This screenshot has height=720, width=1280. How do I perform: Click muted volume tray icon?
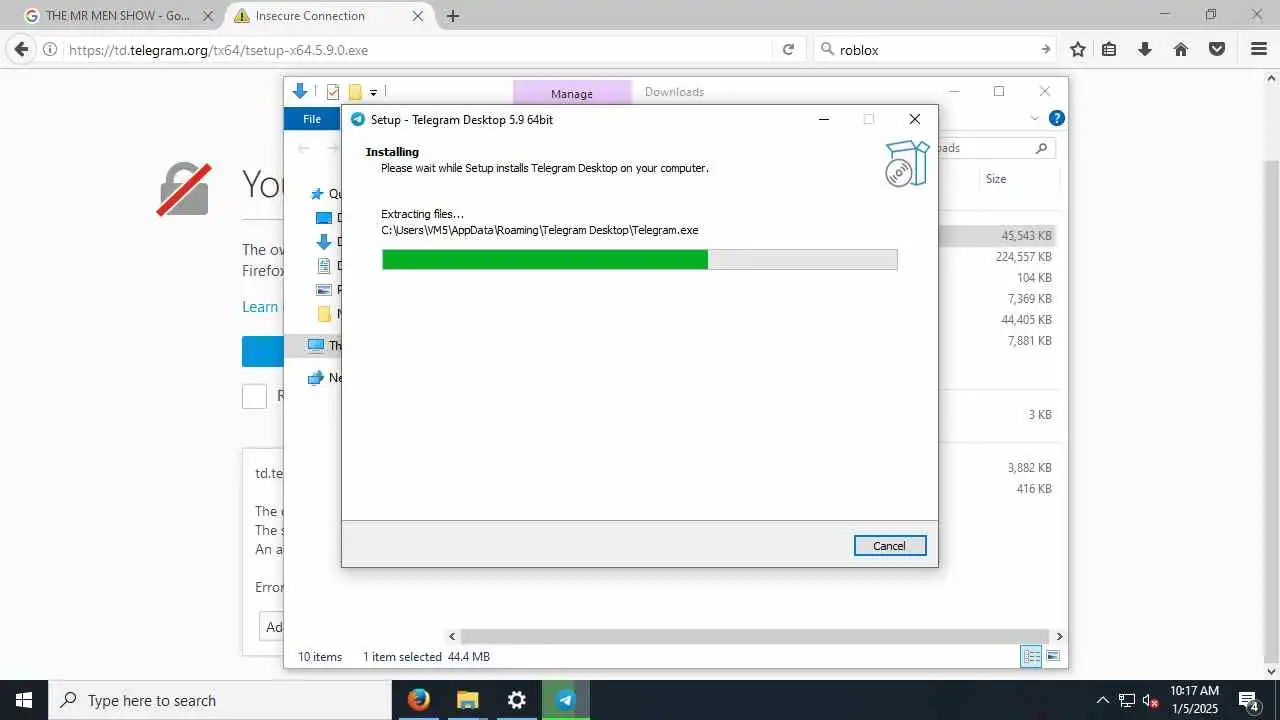tap(1151, 700)
